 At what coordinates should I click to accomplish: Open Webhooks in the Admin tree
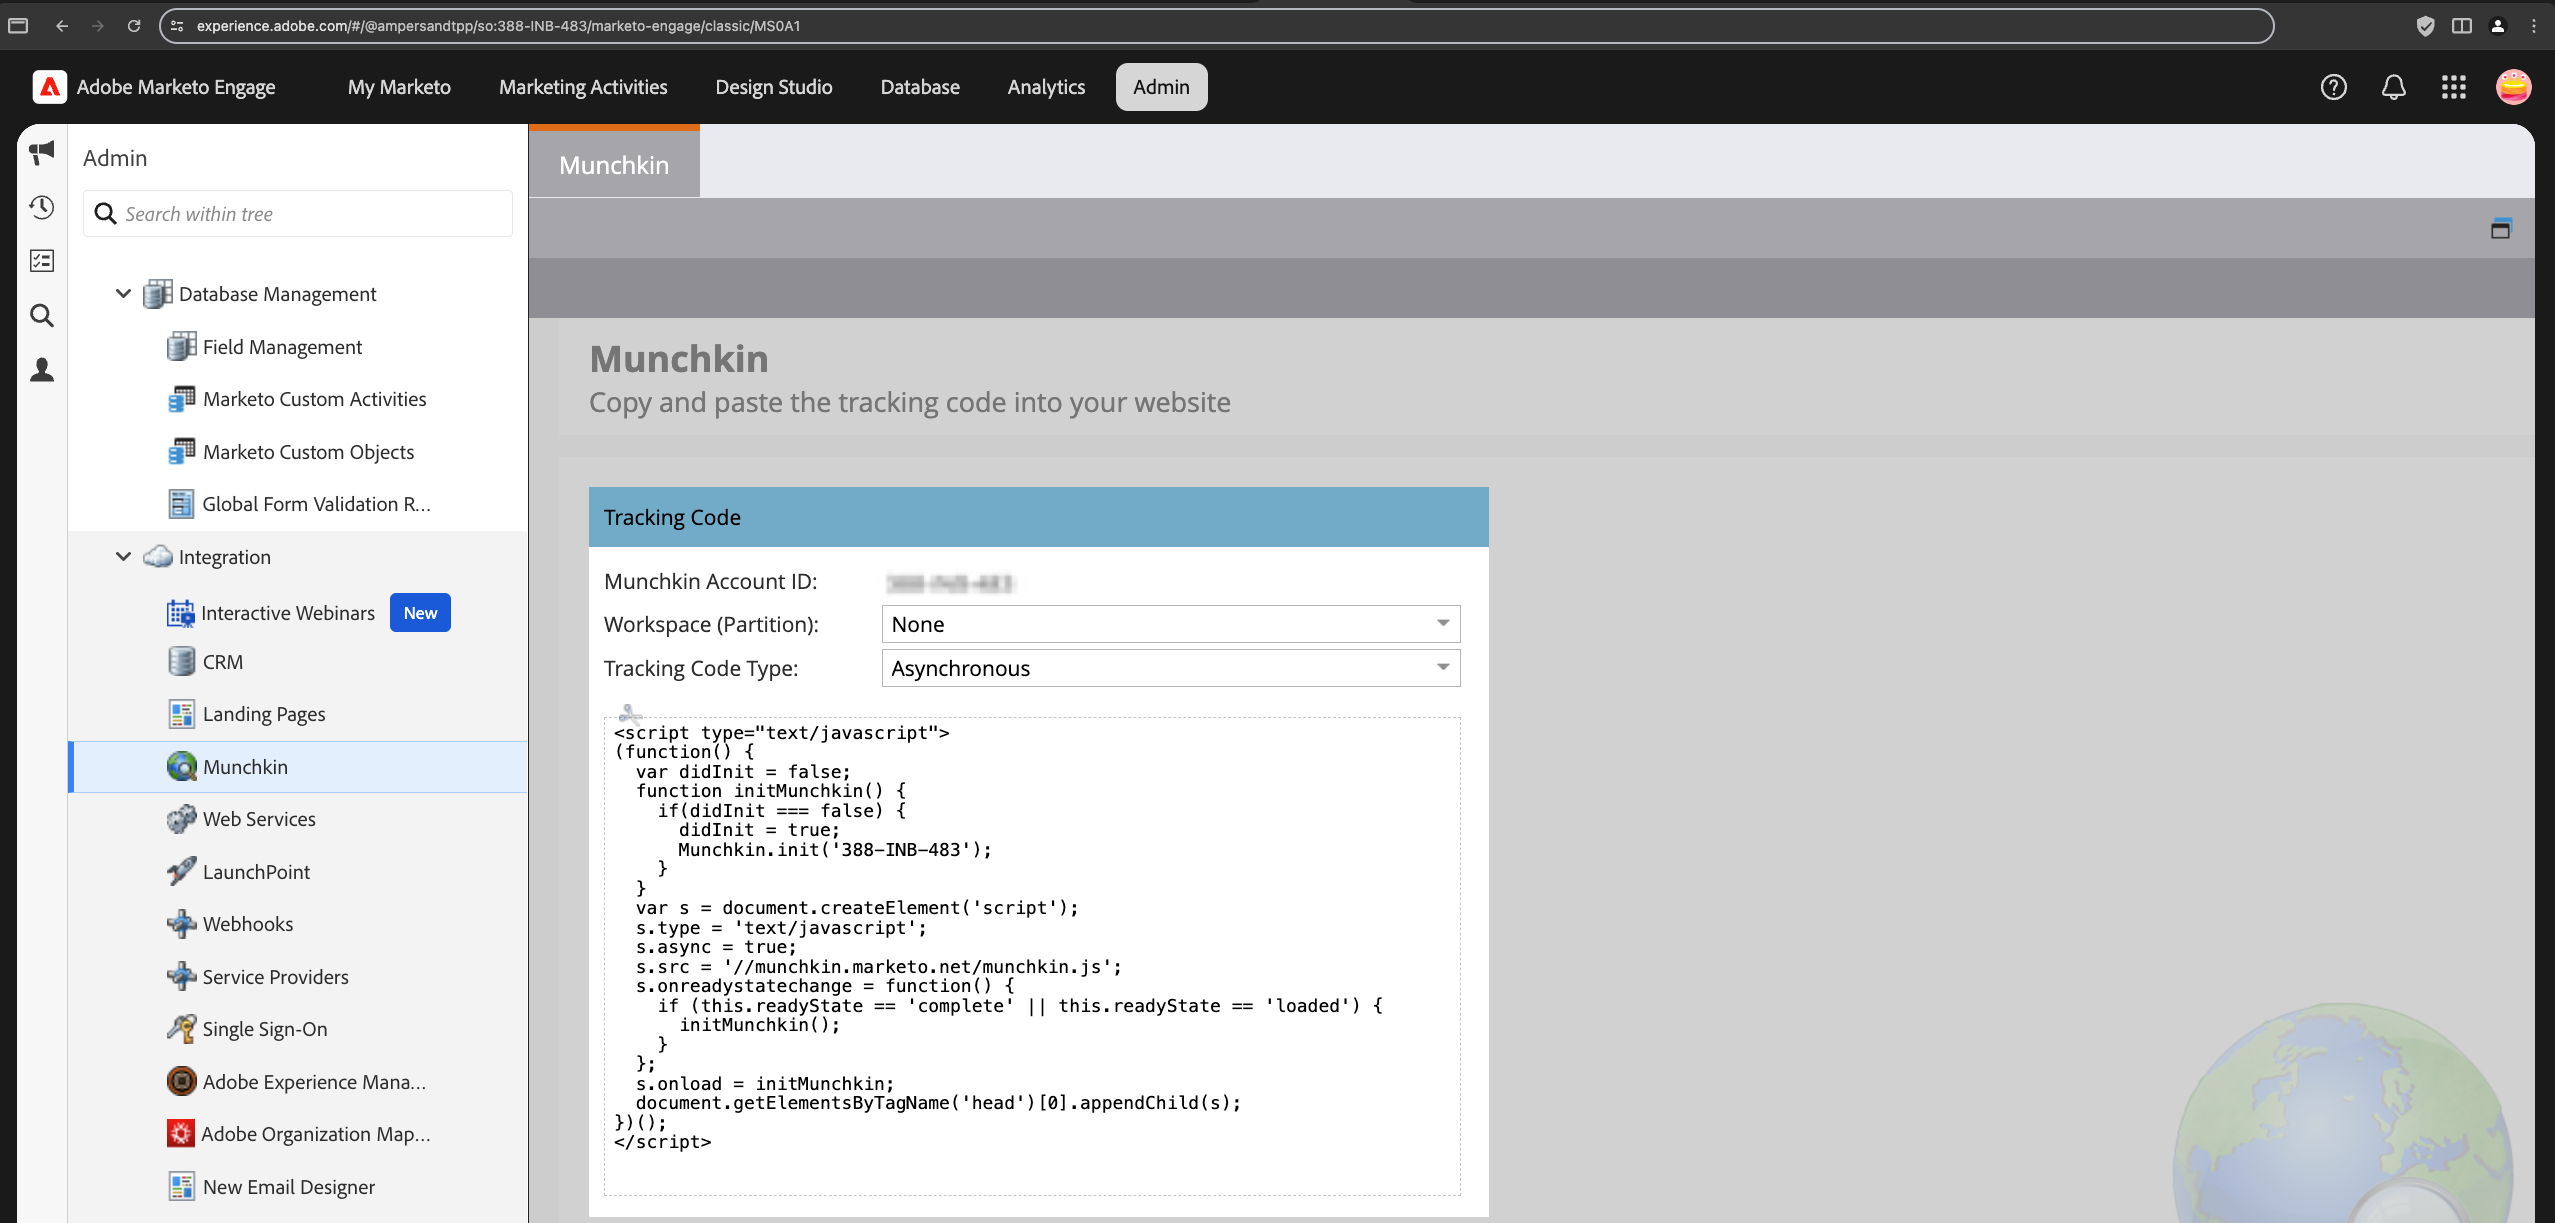coord(247,924)
